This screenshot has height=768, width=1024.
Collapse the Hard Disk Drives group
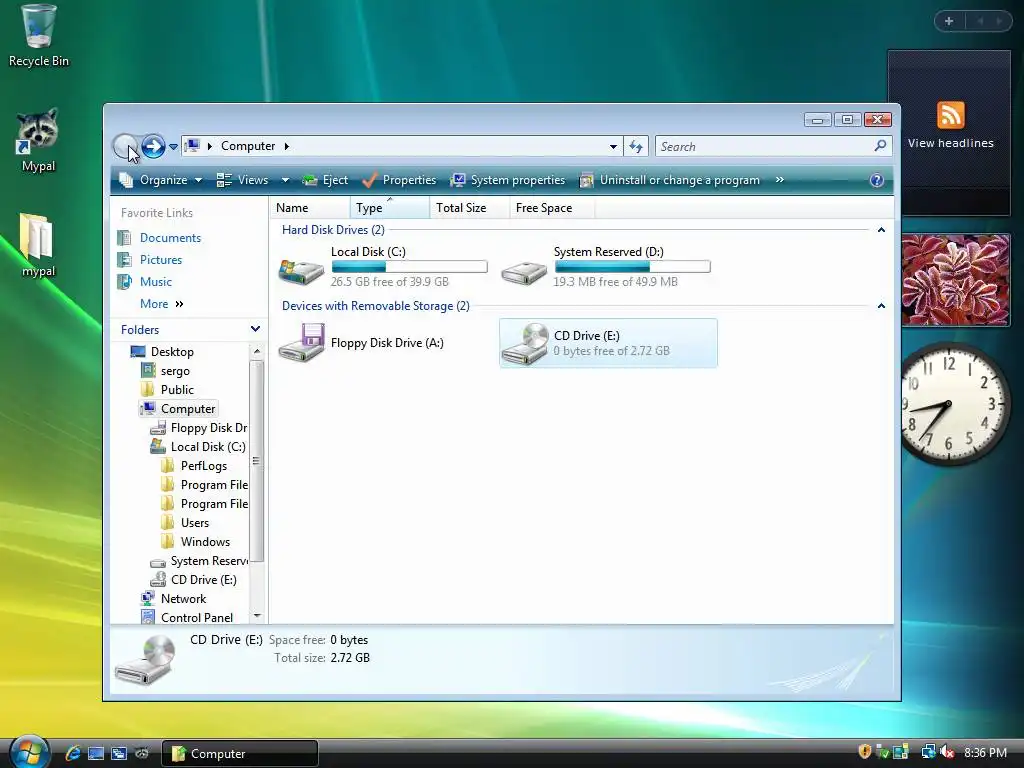881,230
